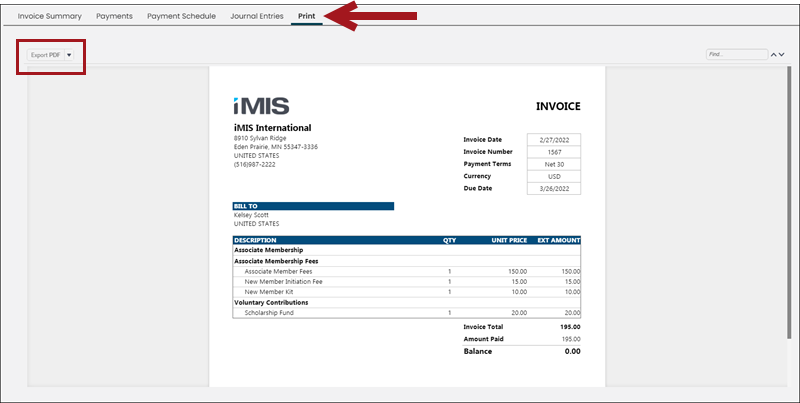Screen dimensions: 800x403
Task: Click the Invoice Date label
Action: (483, 140)
